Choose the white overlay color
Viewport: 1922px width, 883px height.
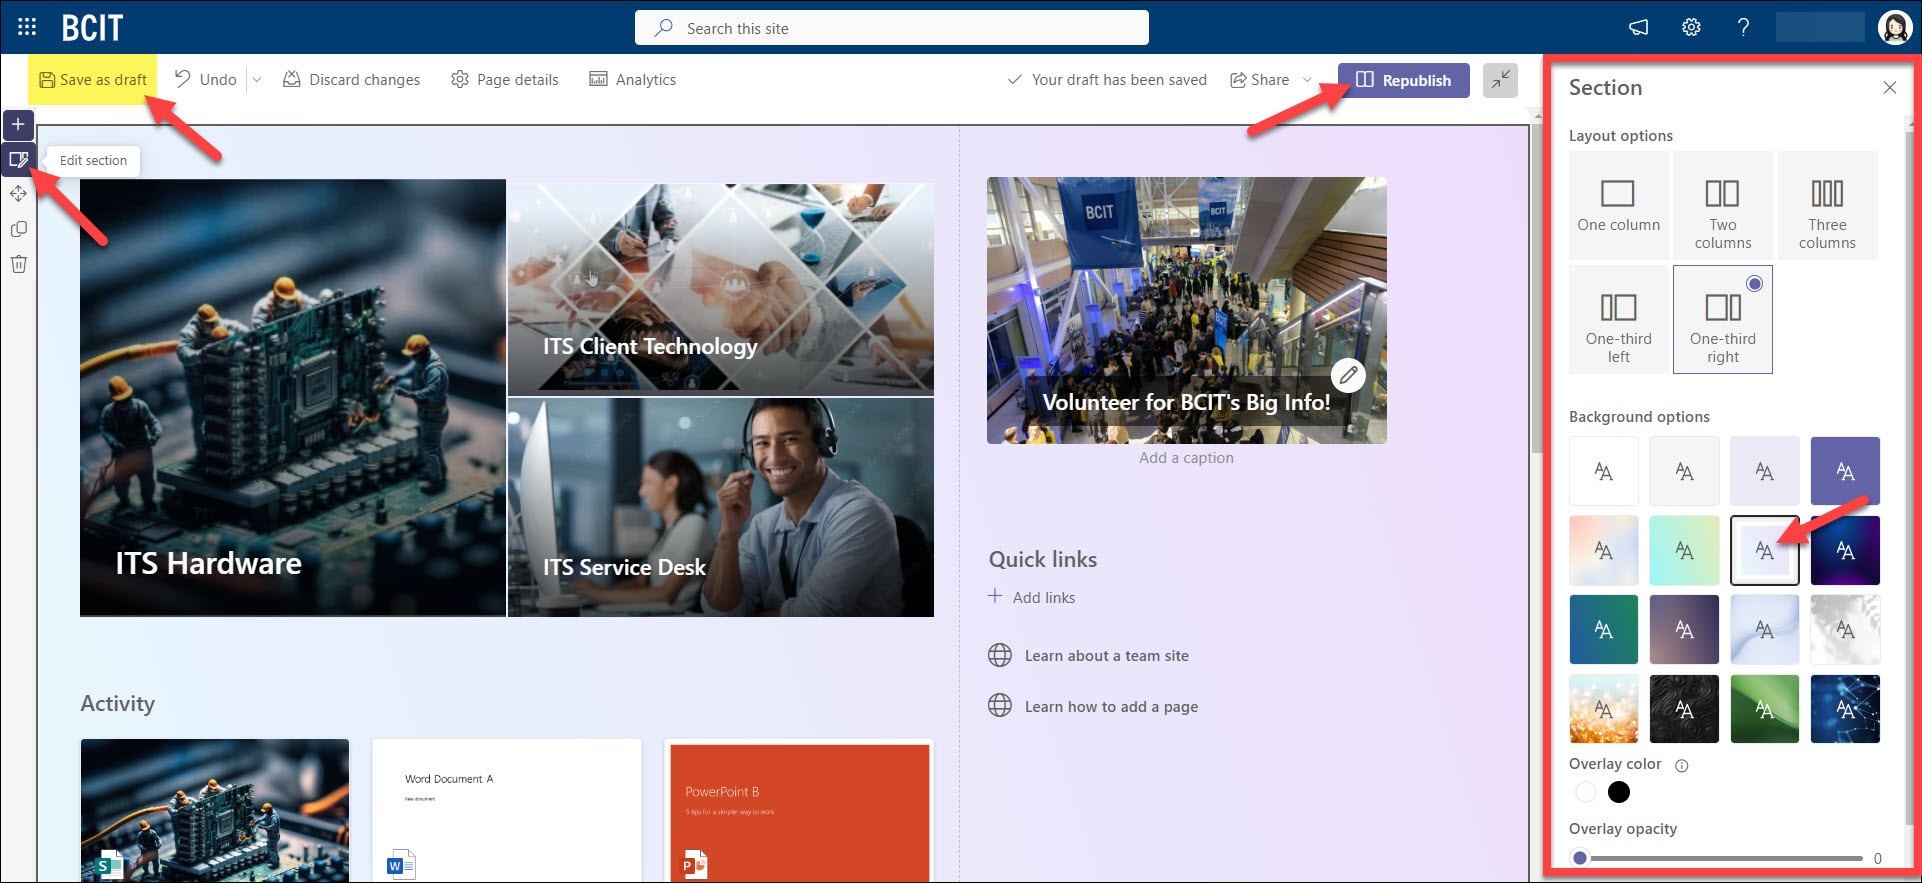pyautogui.click(x=1585, y=792)
